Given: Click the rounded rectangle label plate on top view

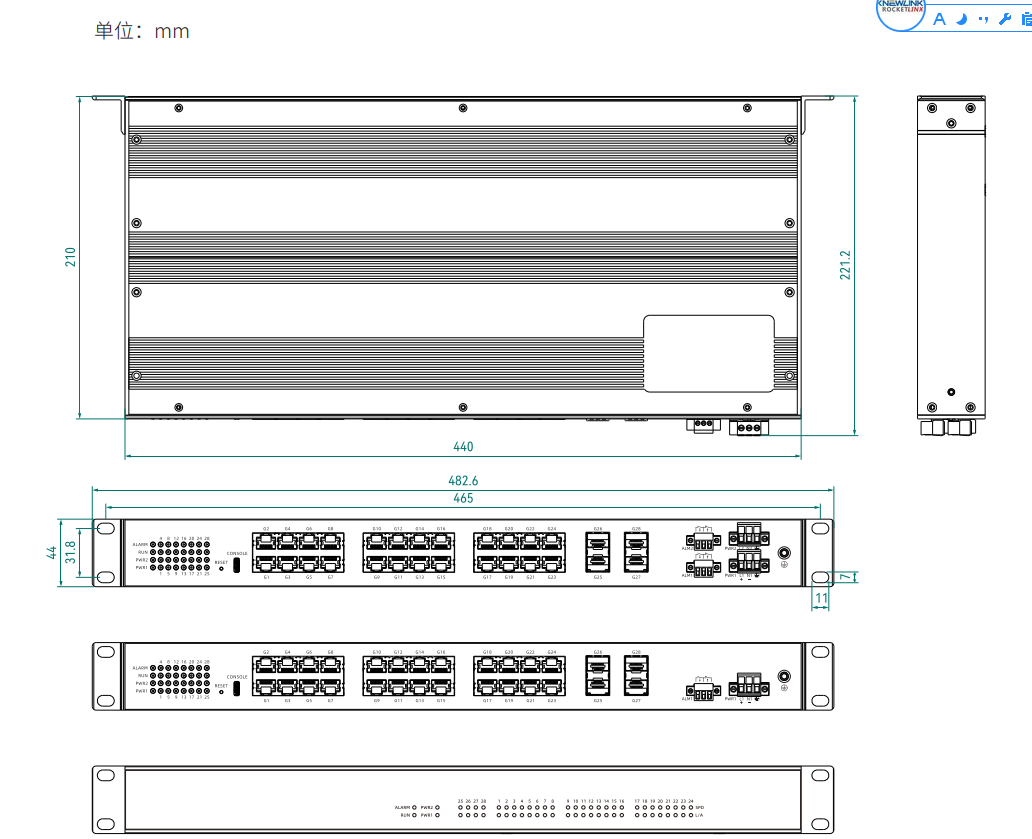Looking at the screenshot, I should [708, 353].
